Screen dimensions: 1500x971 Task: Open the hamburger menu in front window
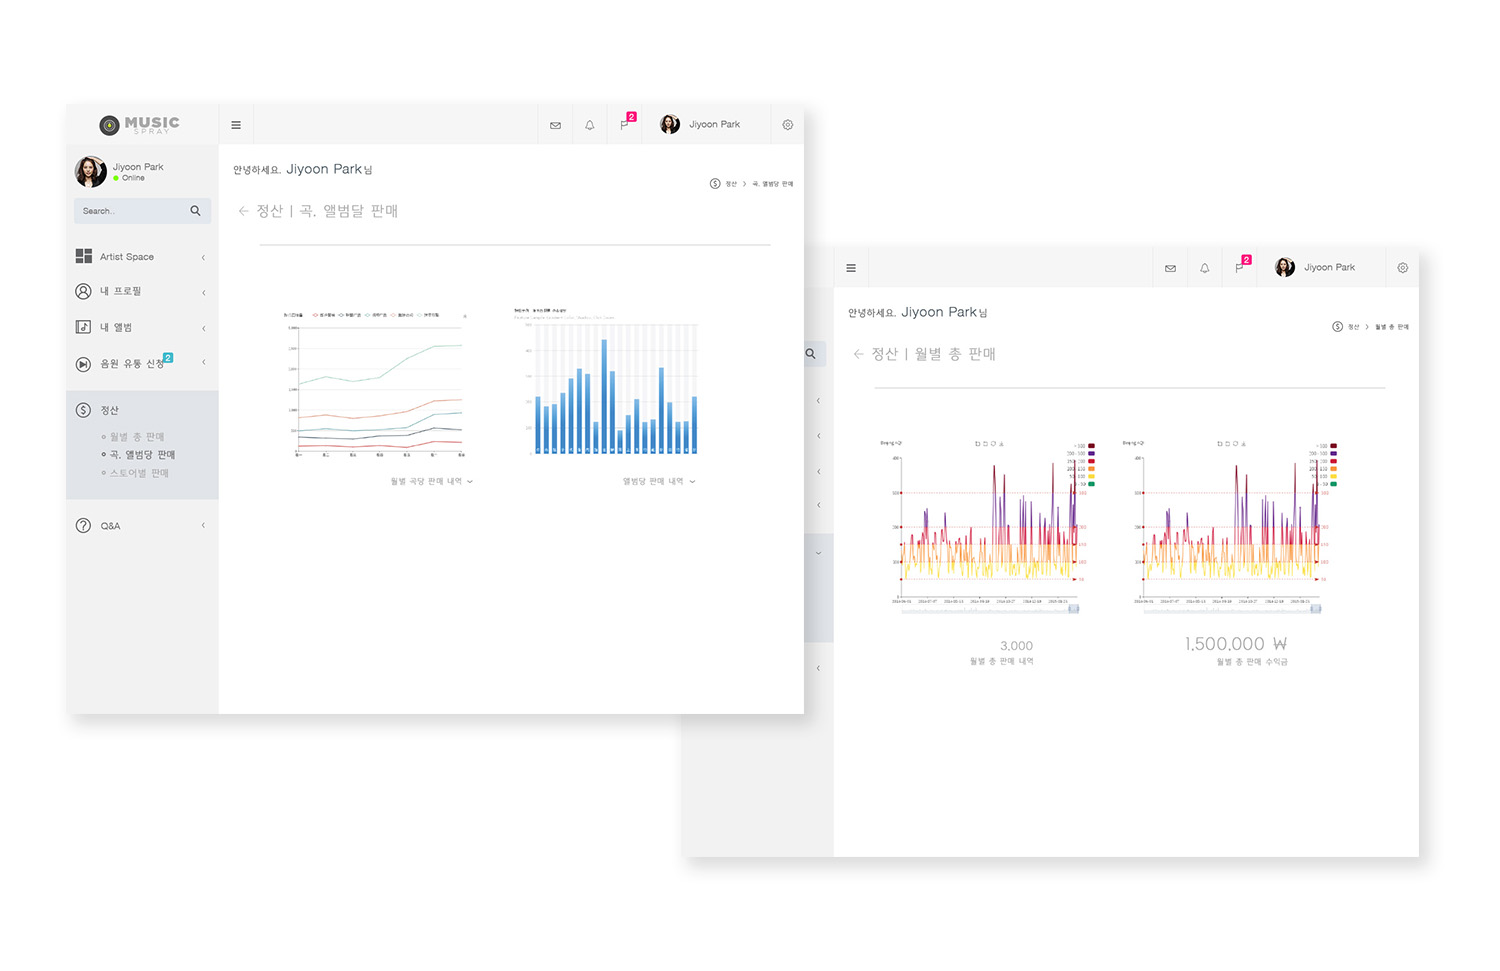236,125
